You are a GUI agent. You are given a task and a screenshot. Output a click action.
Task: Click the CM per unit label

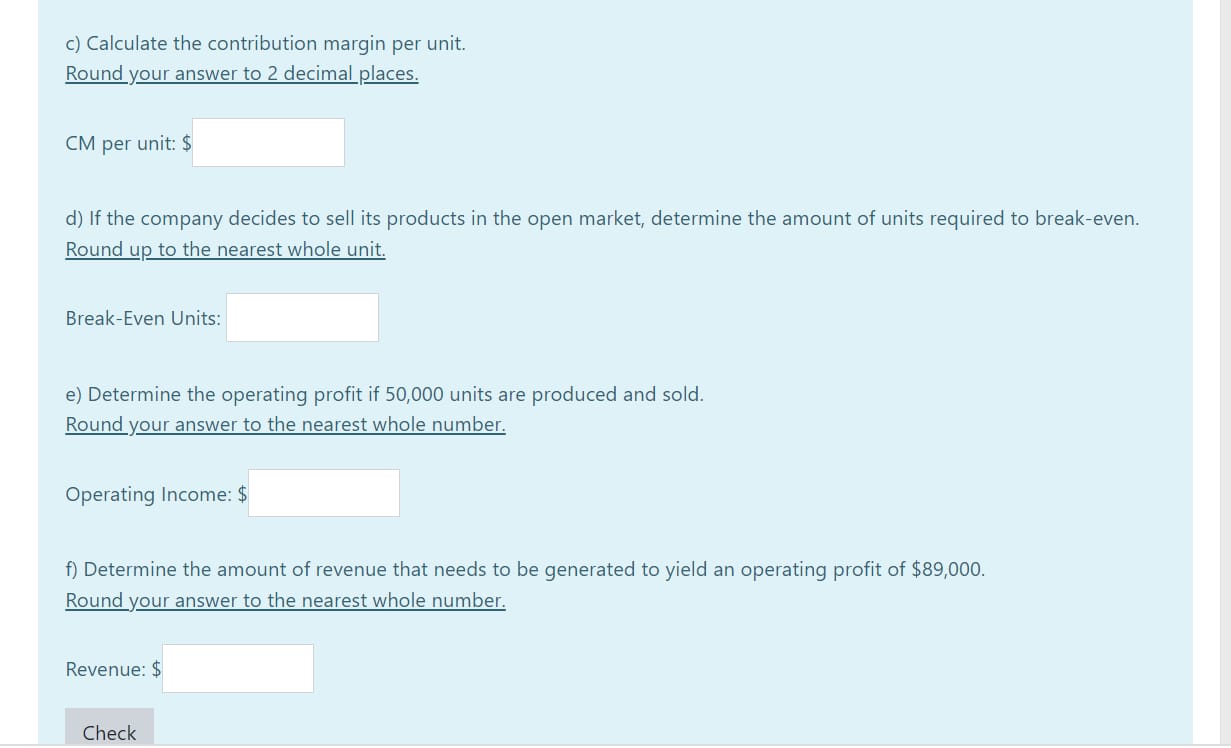(x=118, y=143)
